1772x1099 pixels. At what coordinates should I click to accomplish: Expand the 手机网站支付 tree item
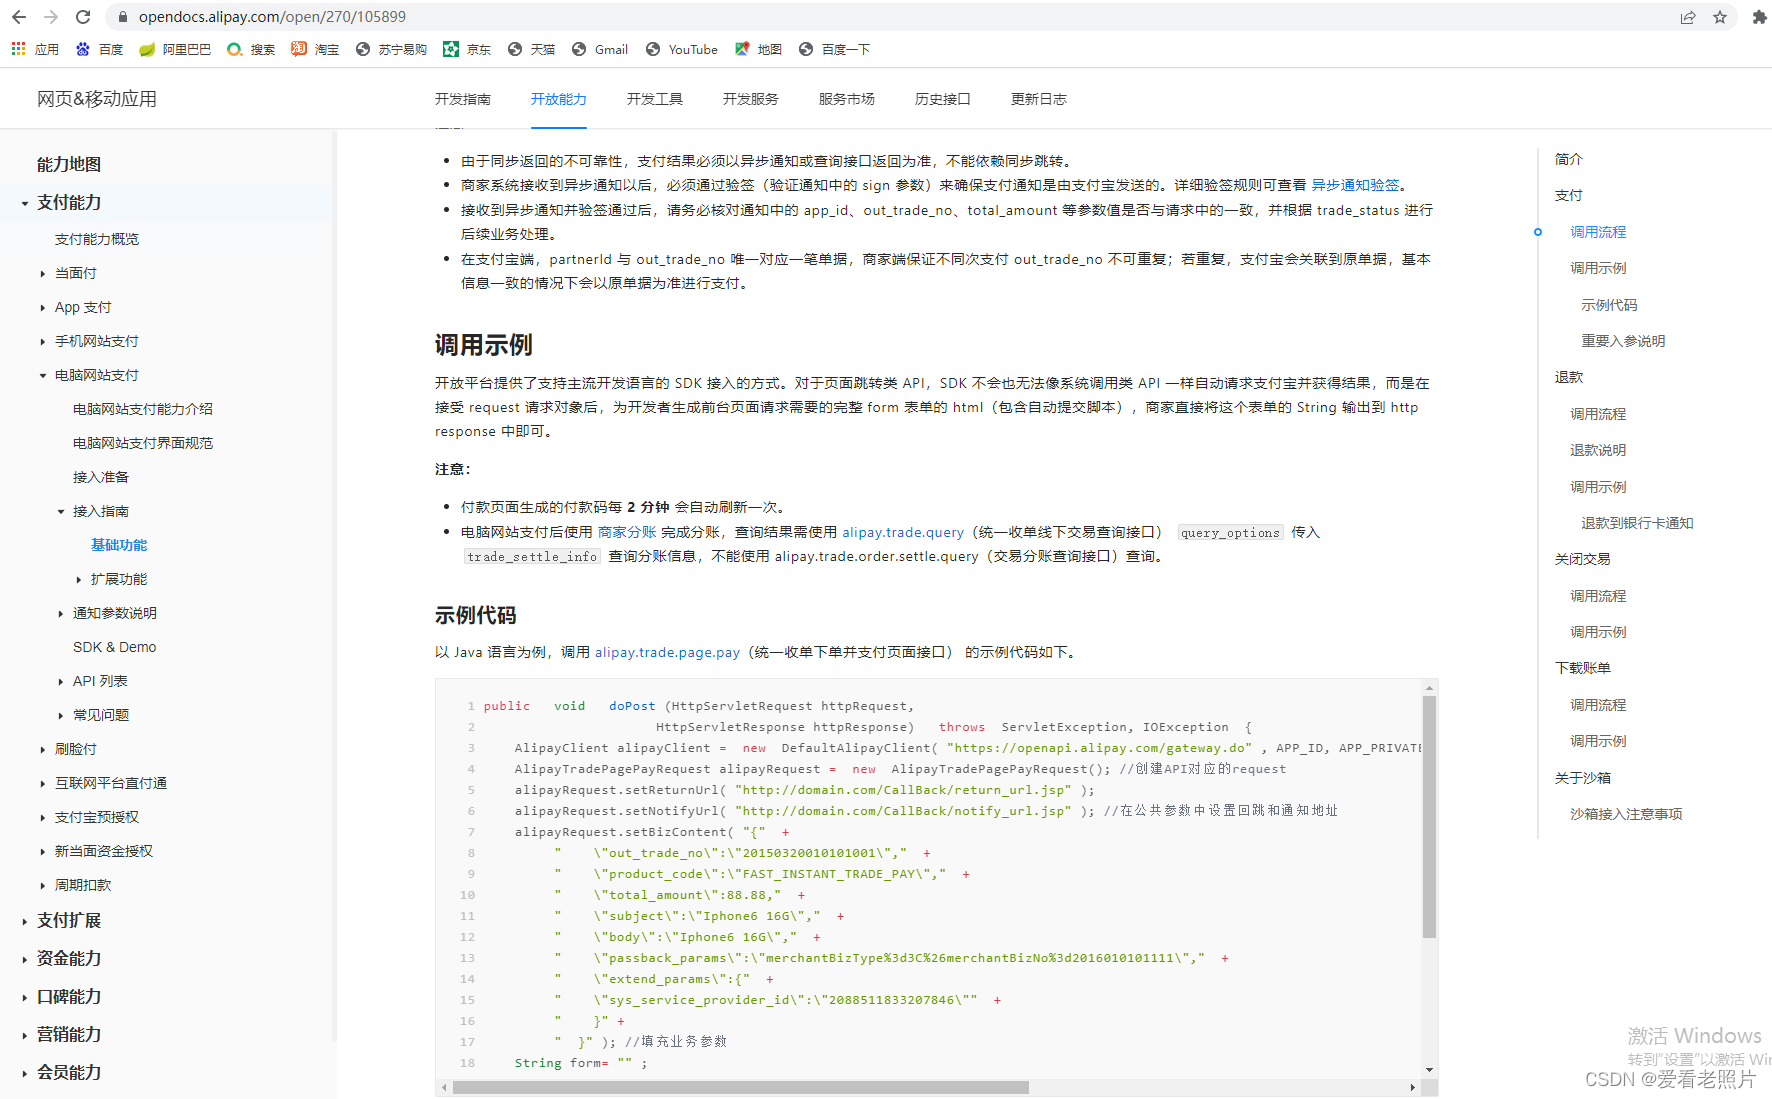42,341
